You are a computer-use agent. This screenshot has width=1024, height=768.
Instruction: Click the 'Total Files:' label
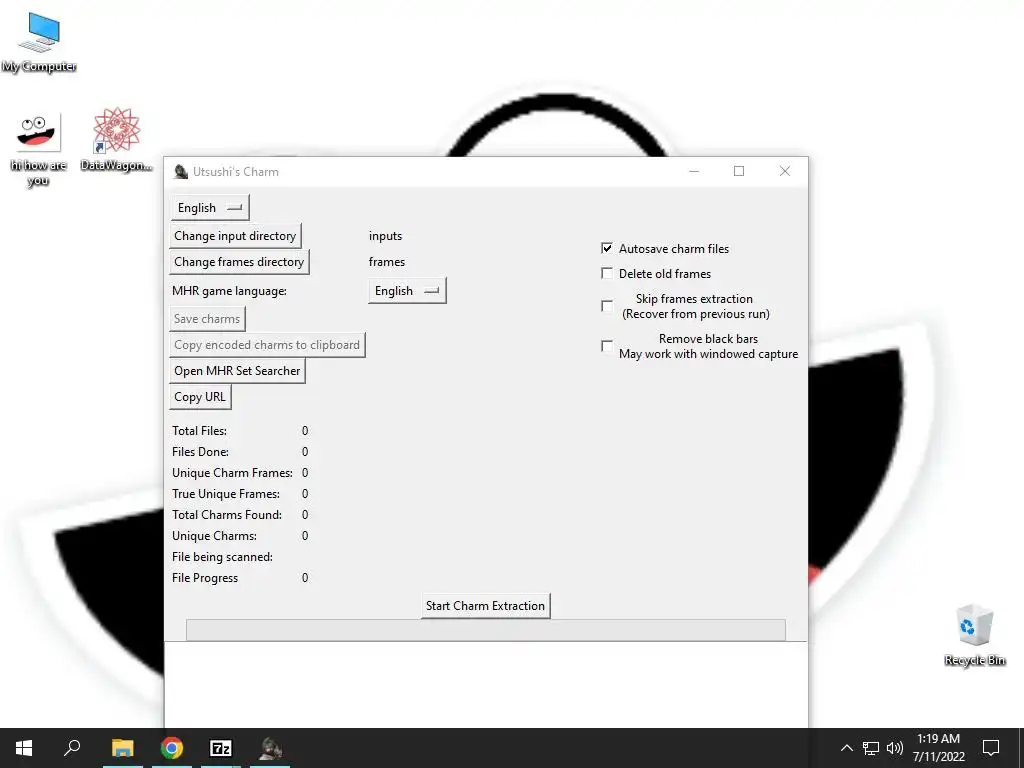tap(199, 430)
